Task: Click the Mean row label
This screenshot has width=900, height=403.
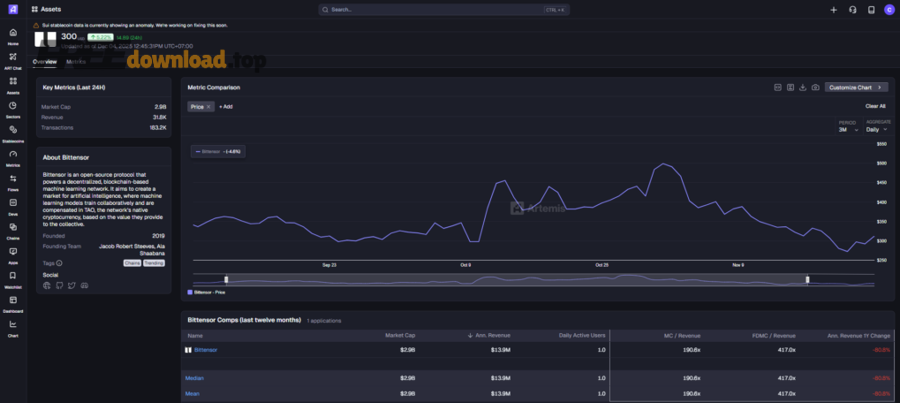Action: click(192, 394)
